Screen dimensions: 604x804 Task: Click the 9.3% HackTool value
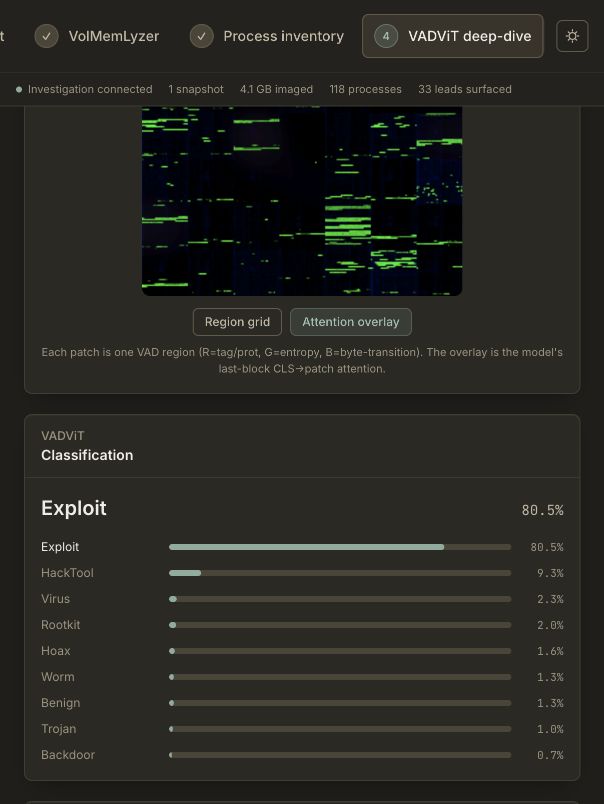click(550, 573)
